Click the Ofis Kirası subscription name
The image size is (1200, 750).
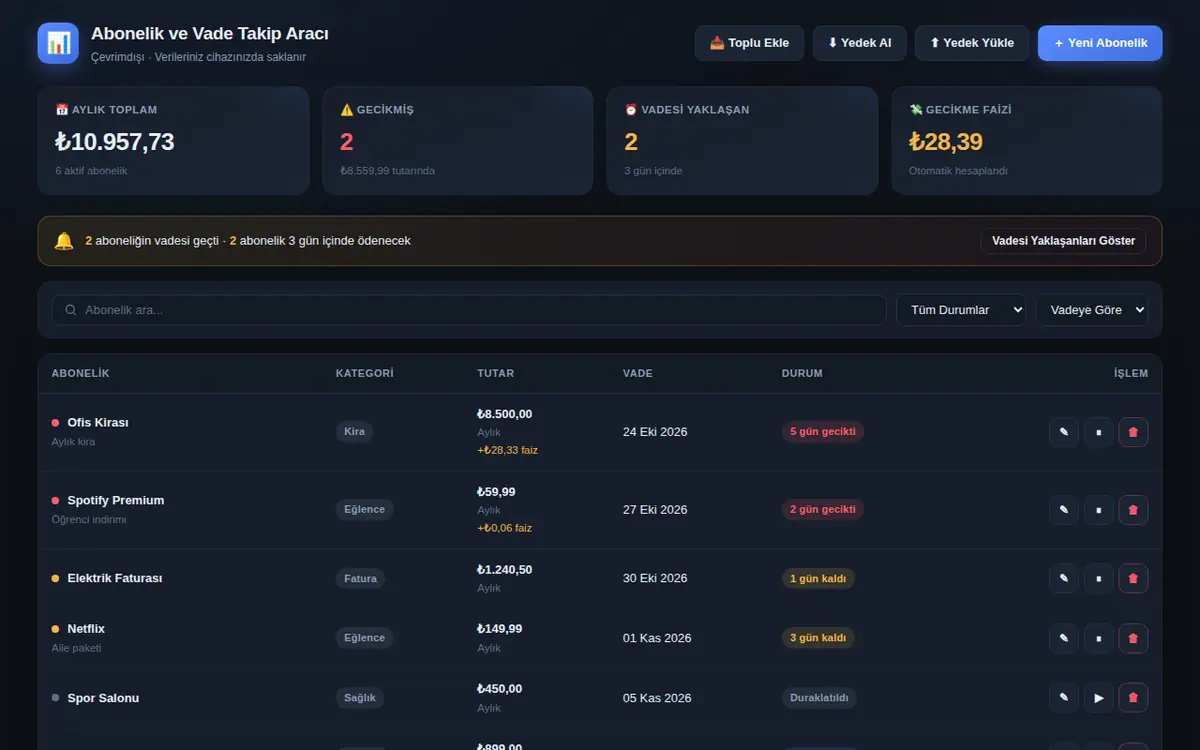click(x=98, y=422)
